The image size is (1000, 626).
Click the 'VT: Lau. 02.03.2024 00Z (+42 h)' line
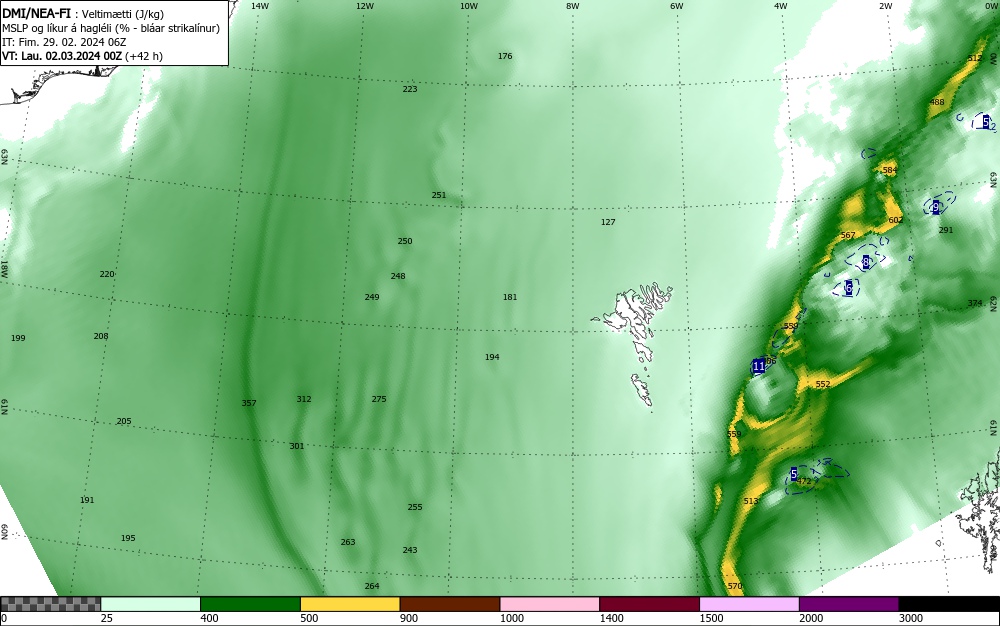pos(82,56)
